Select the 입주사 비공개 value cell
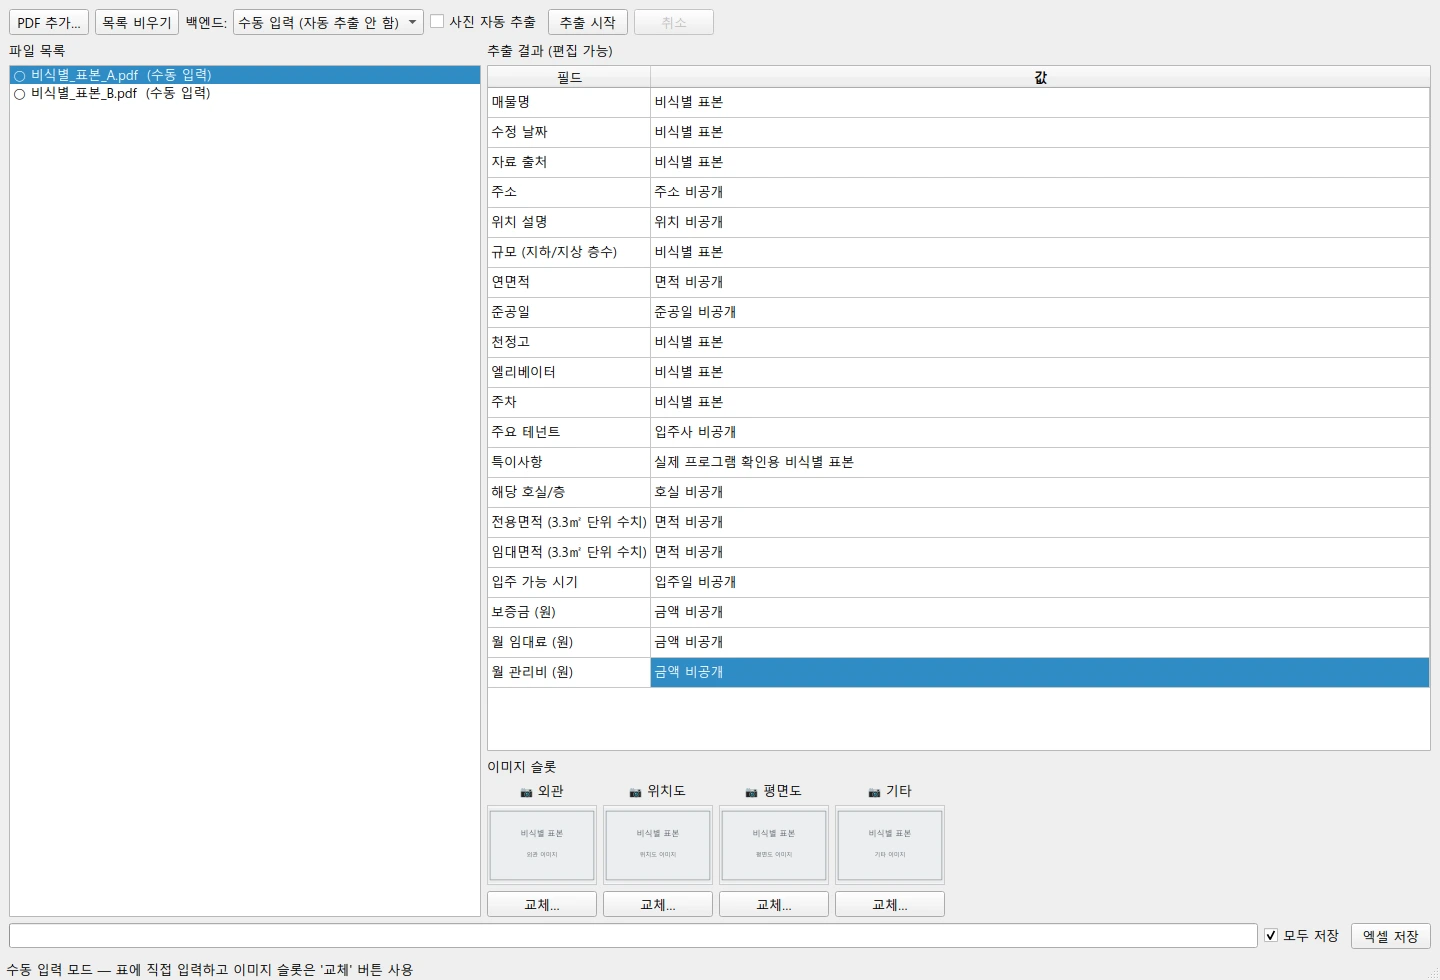 pyautogui.click(x=1040, y=432)
